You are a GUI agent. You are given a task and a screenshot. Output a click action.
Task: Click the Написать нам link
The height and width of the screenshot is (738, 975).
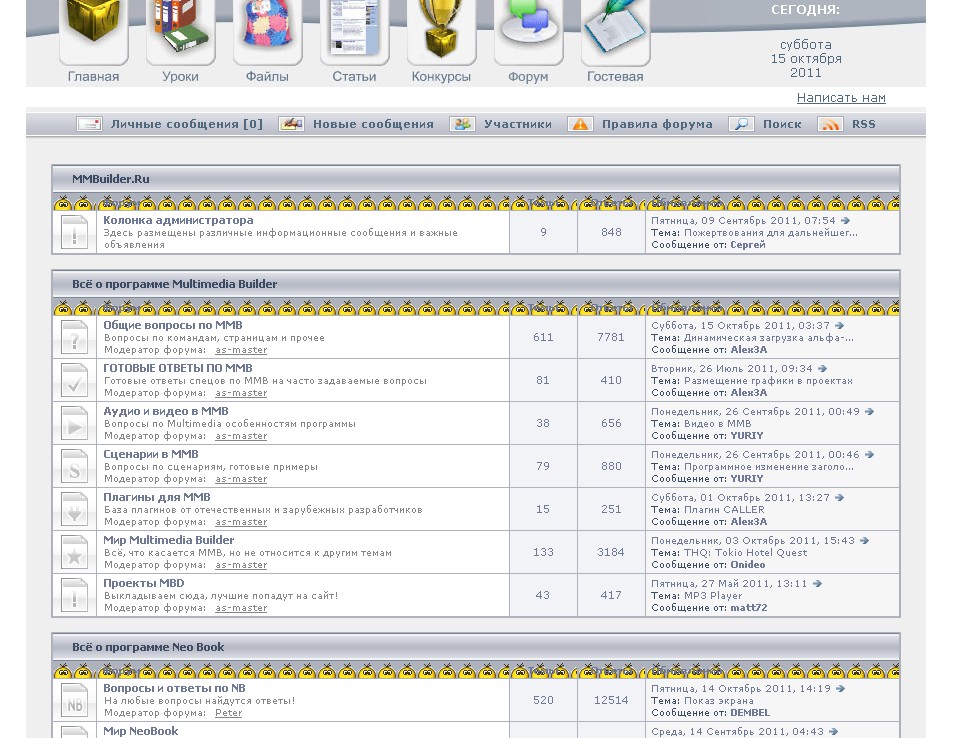[x=841, y=98]
